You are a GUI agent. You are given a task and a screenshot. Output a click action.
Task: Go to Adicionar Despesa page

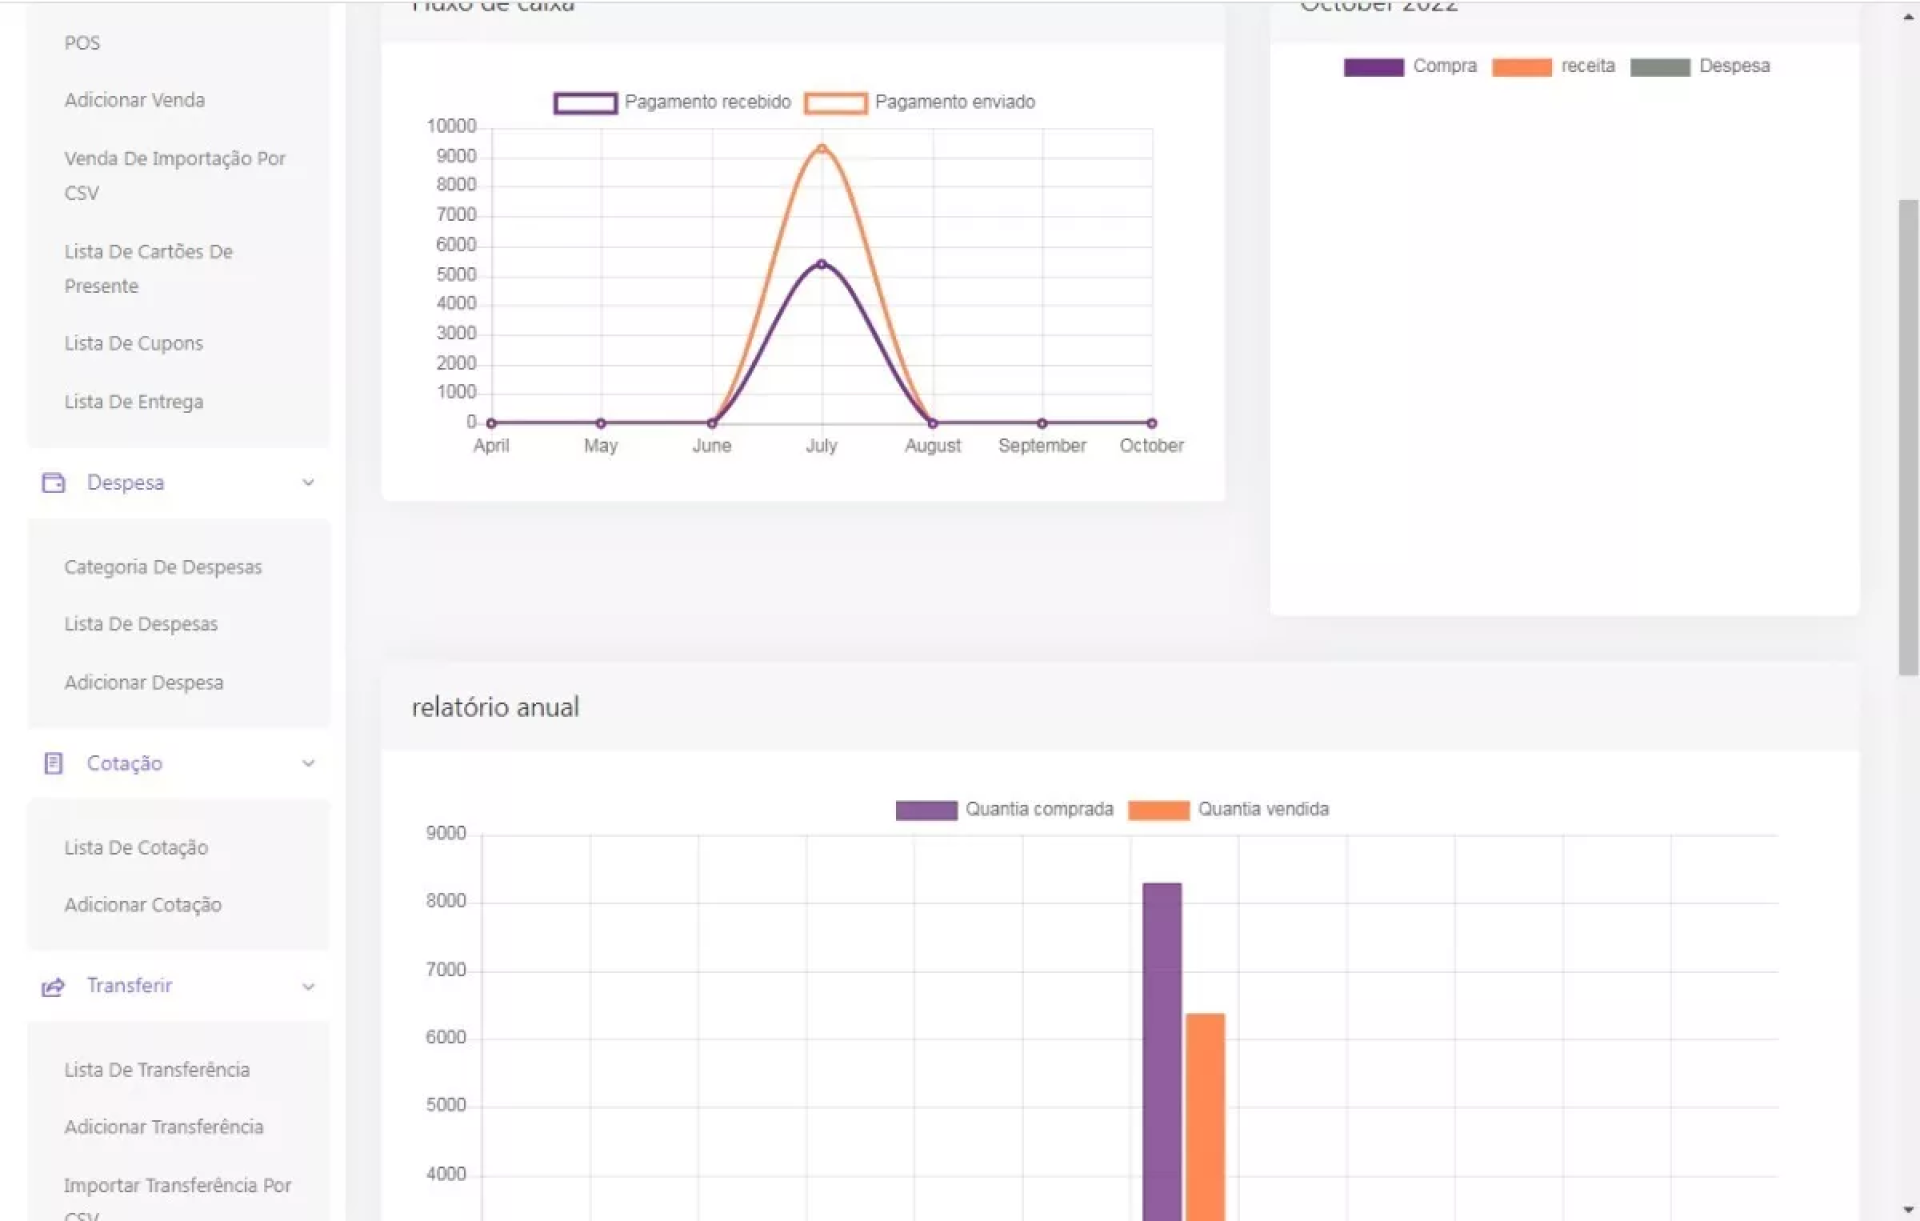tap(143, 683)
